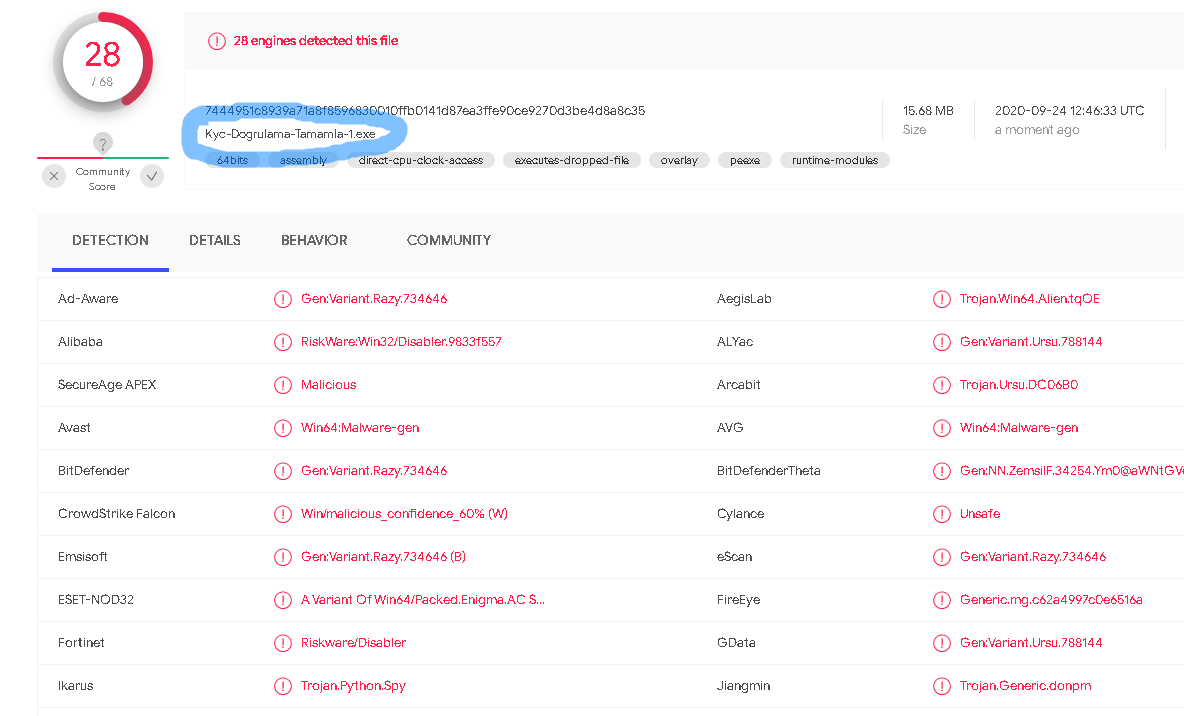1184x716 pixels.
Task: Click the alert icon in the SecureAge APEX row
Action: [282, 385]
